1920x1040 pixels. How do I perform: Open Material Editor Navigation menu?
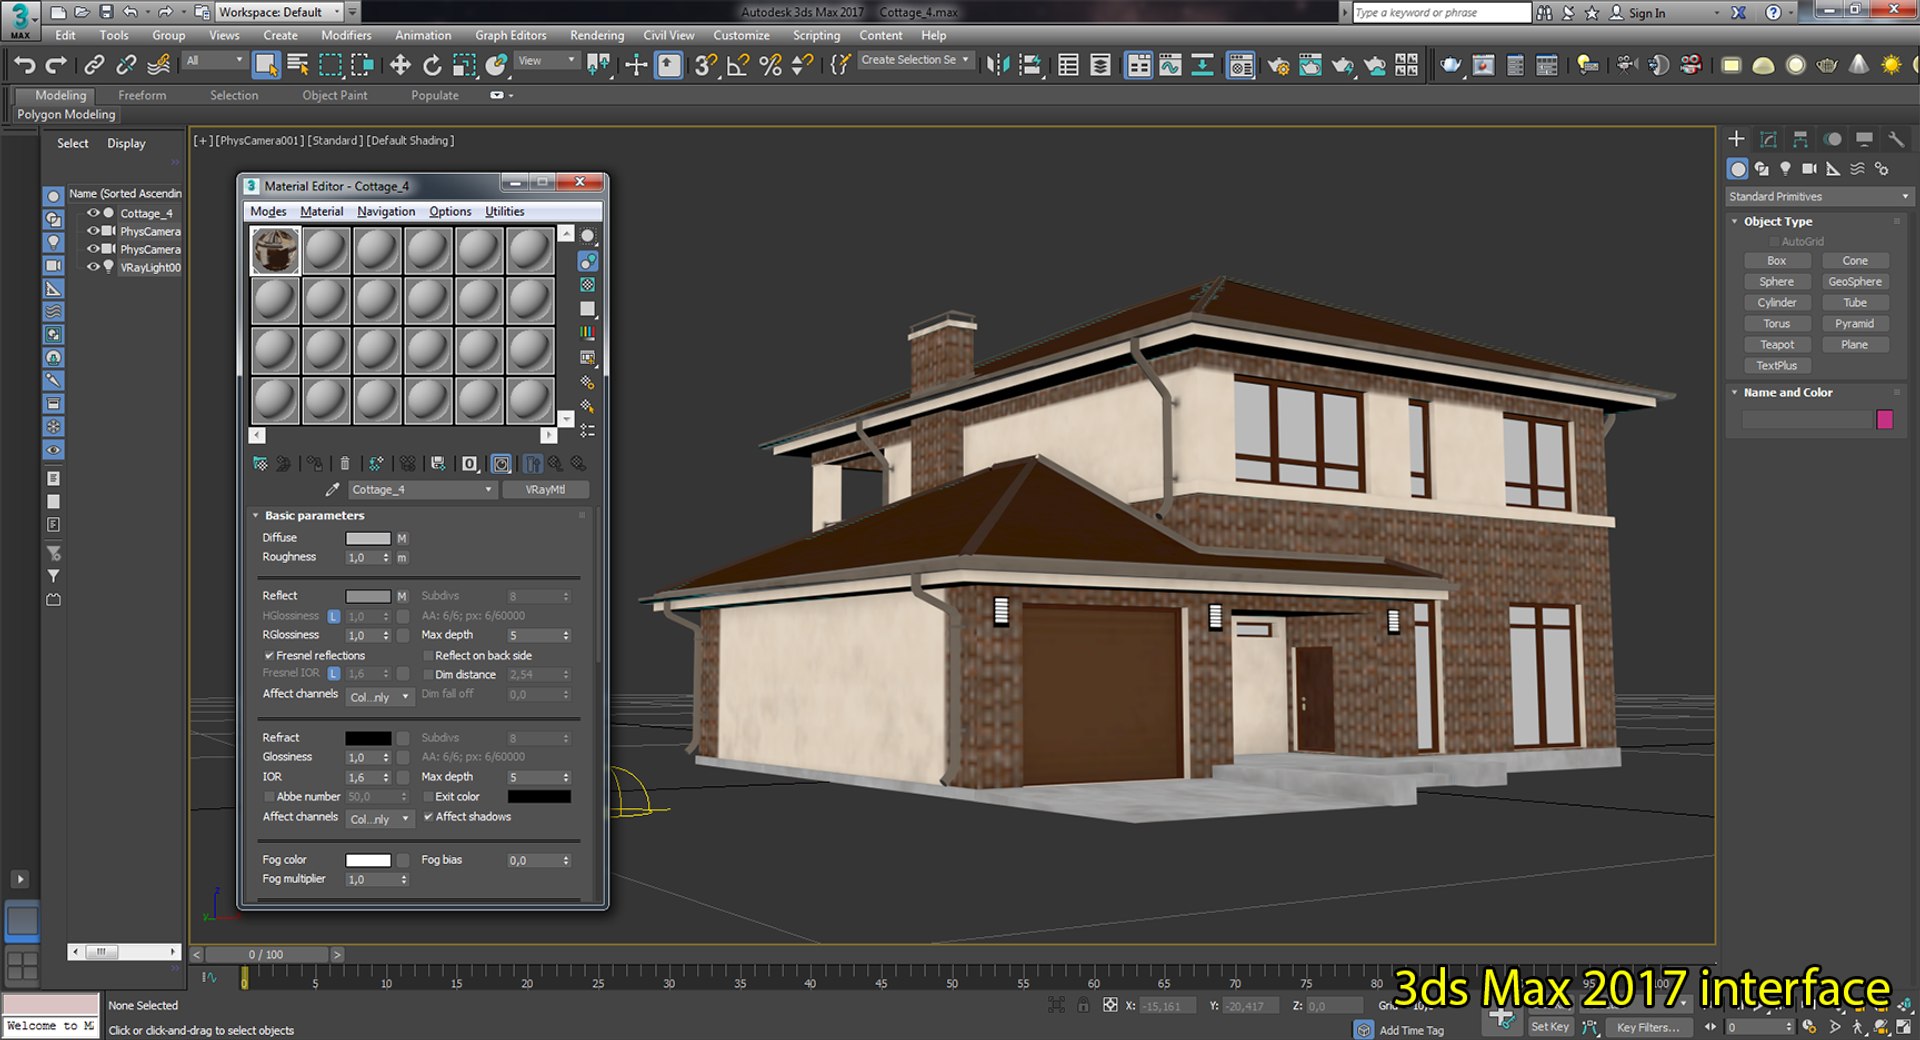point(386,212)
